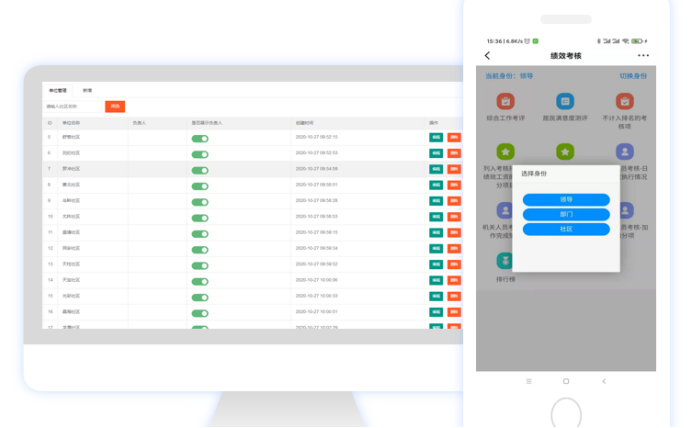Toggle the switch in row ID 12
The height and width of the screenshot is (428, 692).
click(200, 250)
